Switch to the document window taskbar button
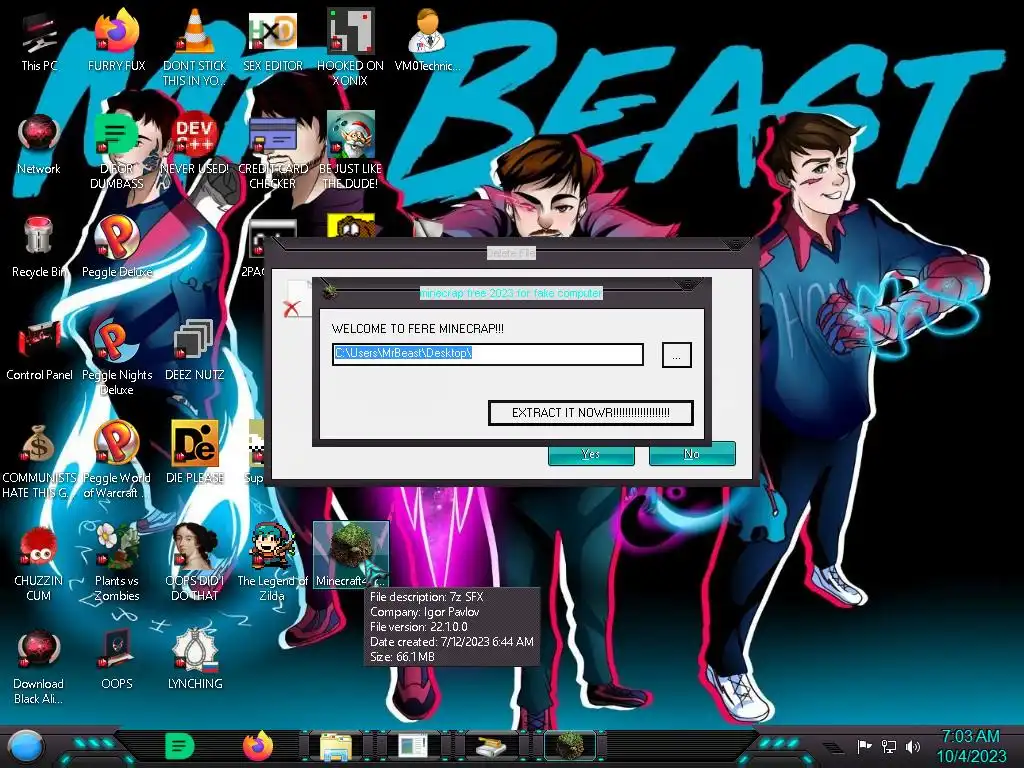The image size is (1024, 768). pos(413,746)
